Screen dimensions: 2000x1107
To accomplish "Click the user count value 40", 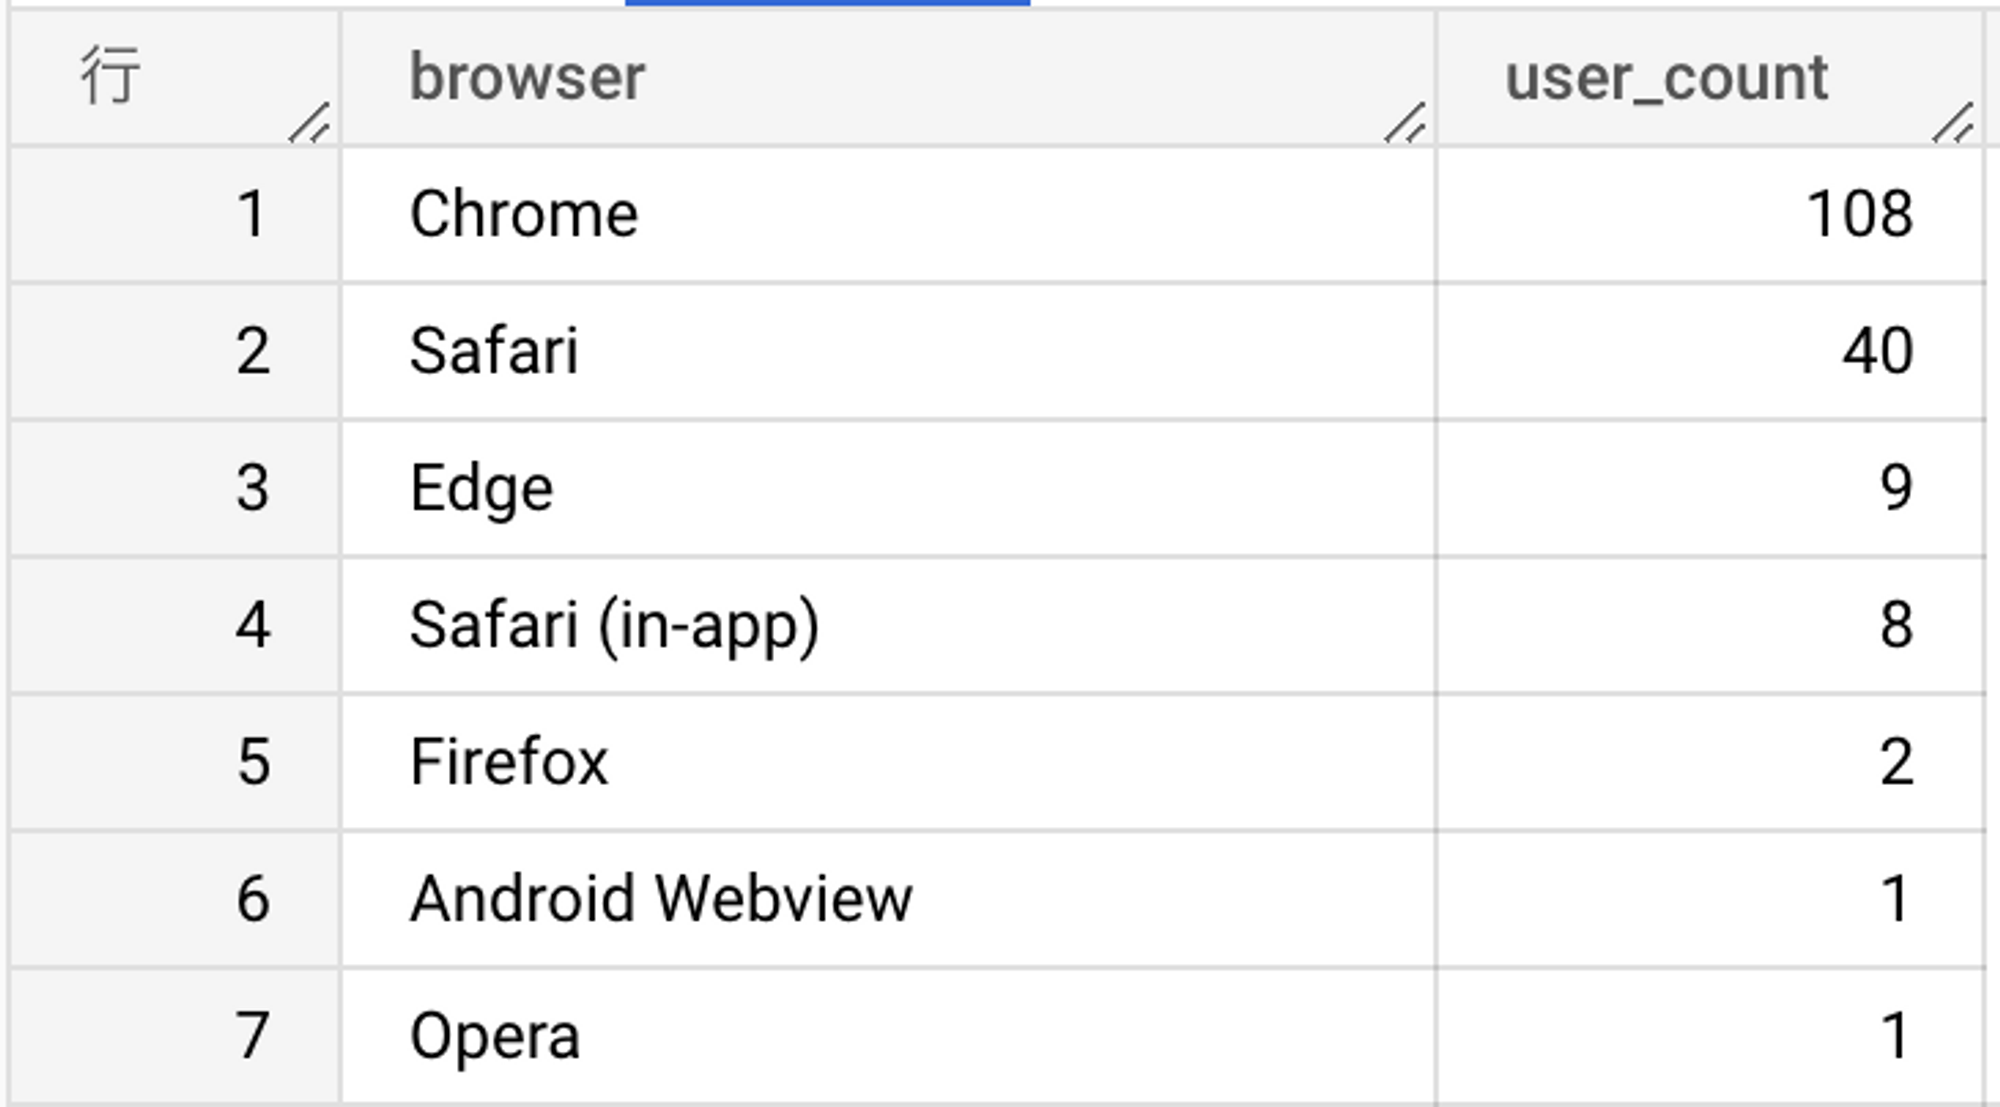I will [1877, 351].
